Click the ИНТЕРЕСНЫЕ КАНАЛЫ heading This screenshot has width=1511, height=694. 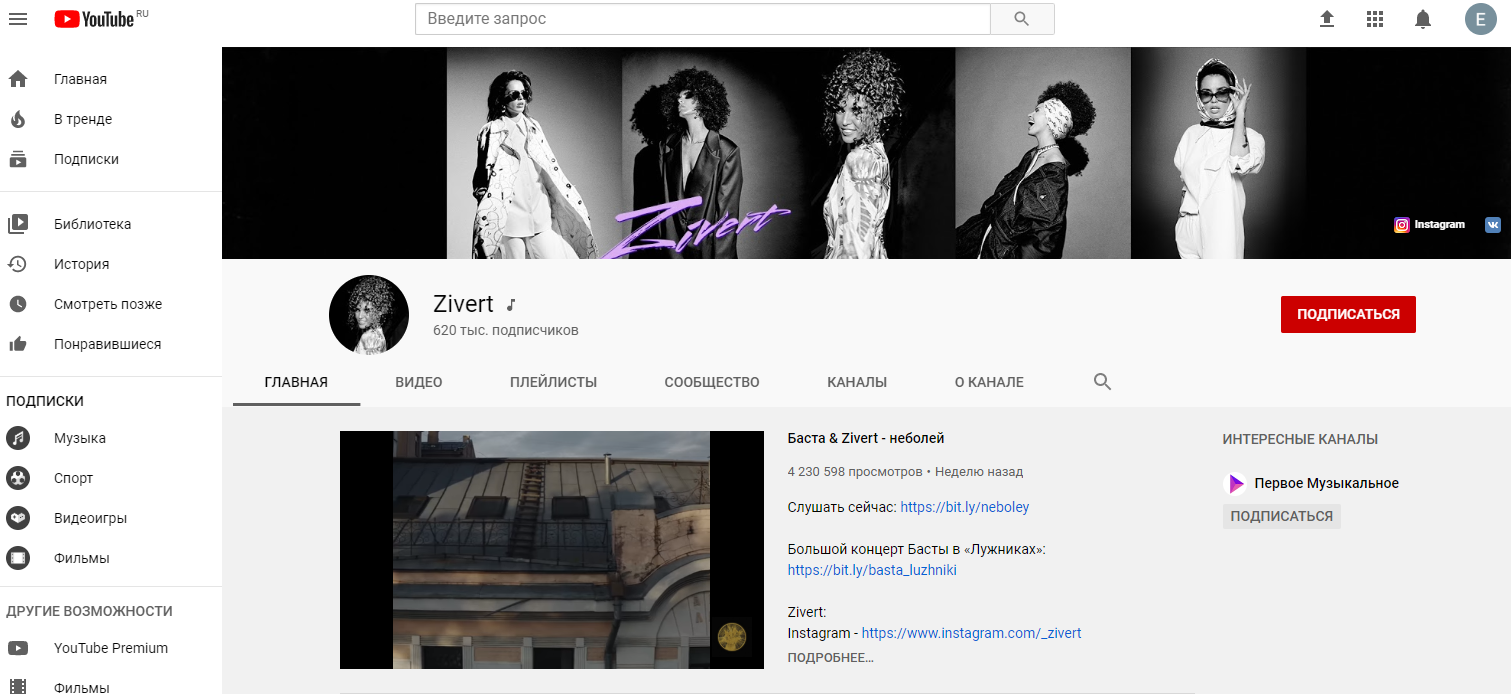click(x=1300, y=439)
